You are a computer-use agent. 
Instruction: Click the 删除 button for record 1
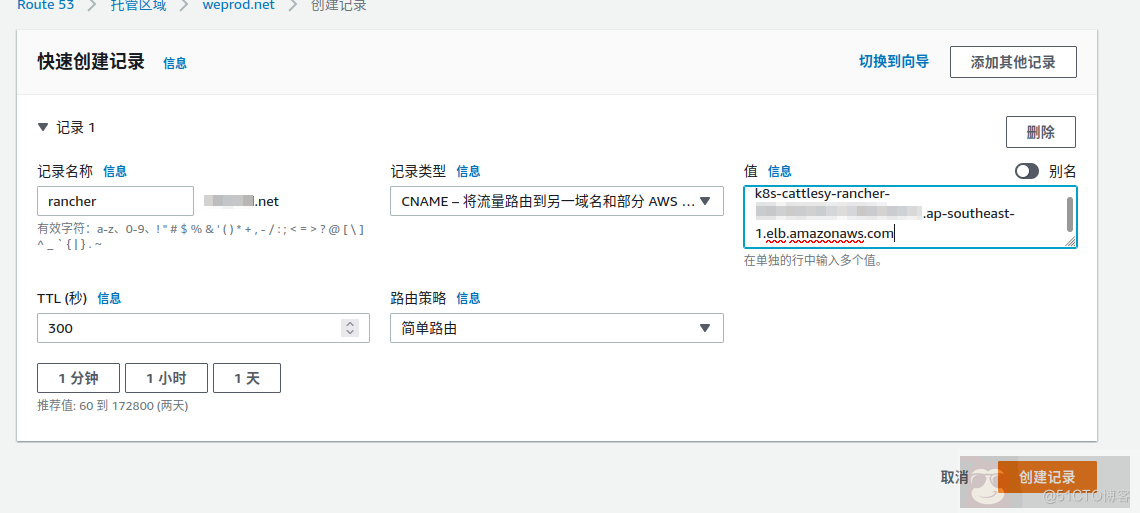(x=1040, y=132)
